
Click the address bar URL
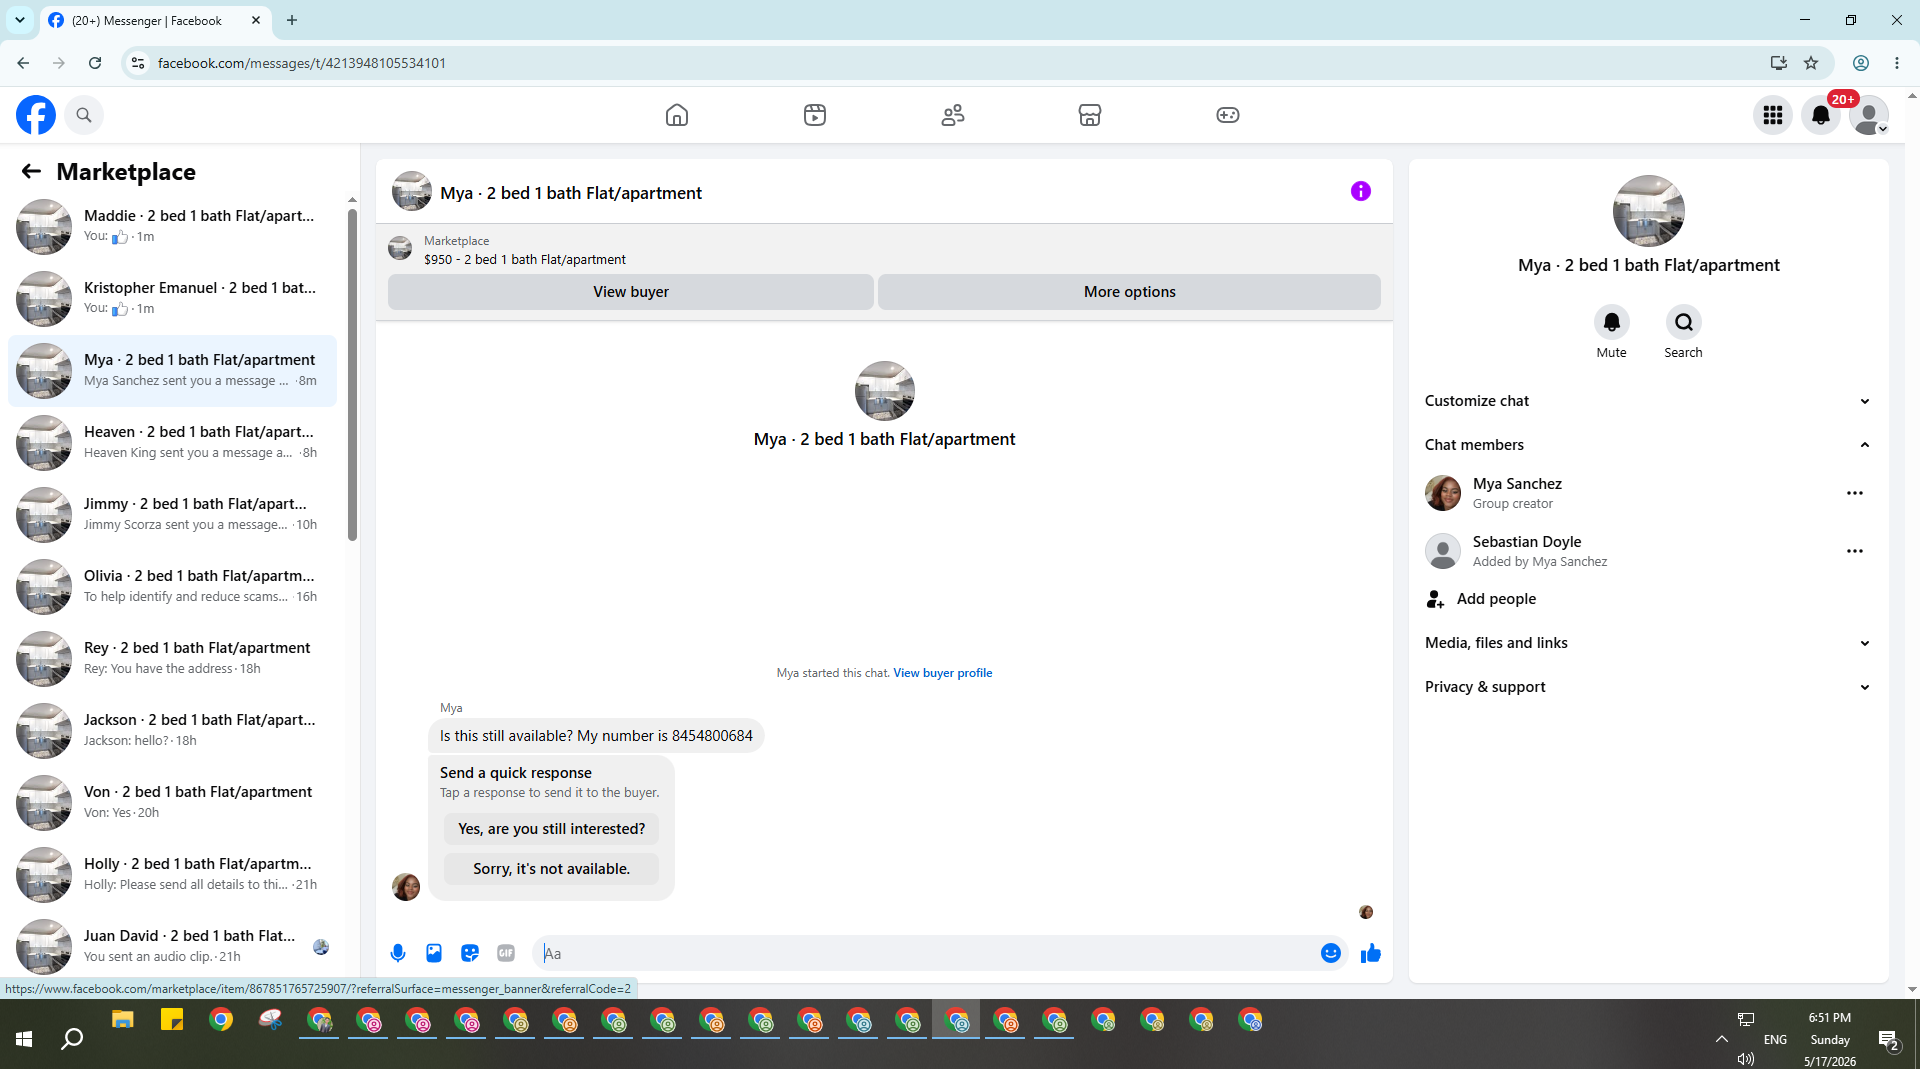[x=302, y=63]
